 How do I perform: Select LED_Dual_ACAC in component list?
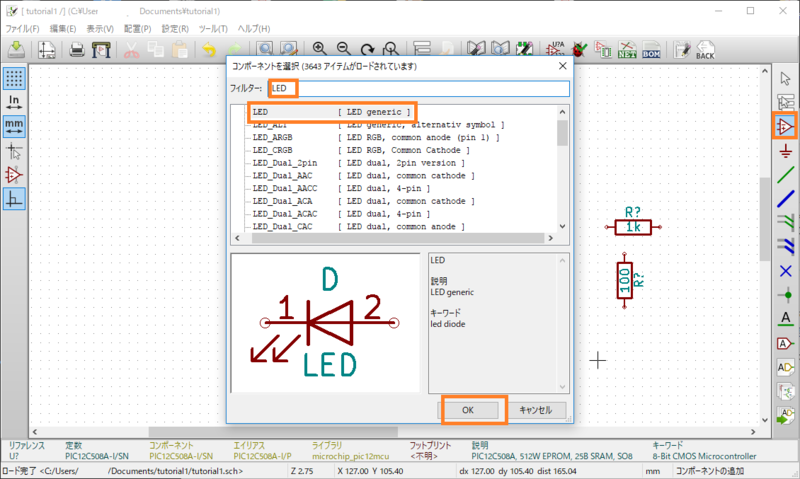click(341, 214)
